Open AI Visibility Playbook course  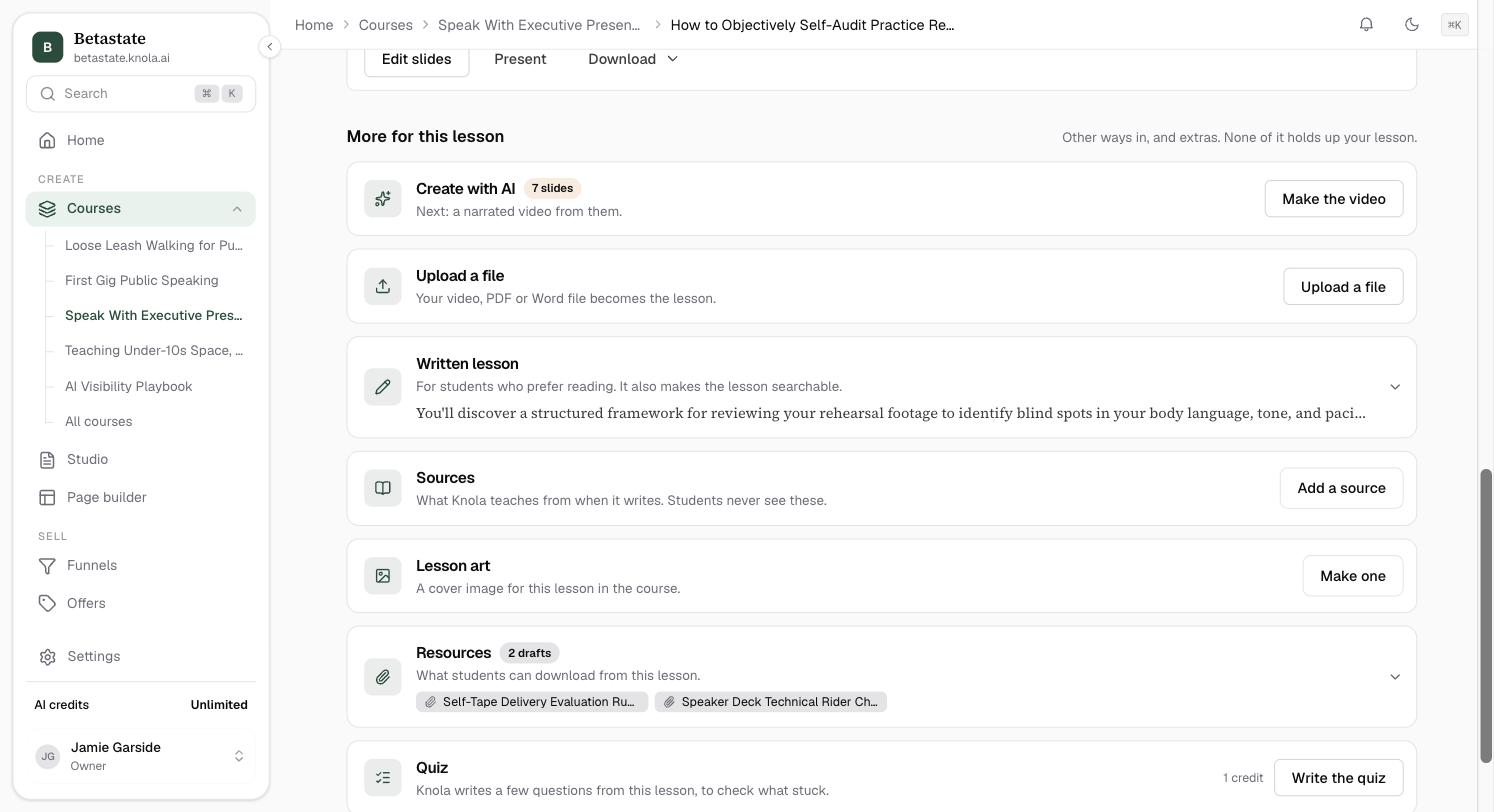tap(129, 386)
